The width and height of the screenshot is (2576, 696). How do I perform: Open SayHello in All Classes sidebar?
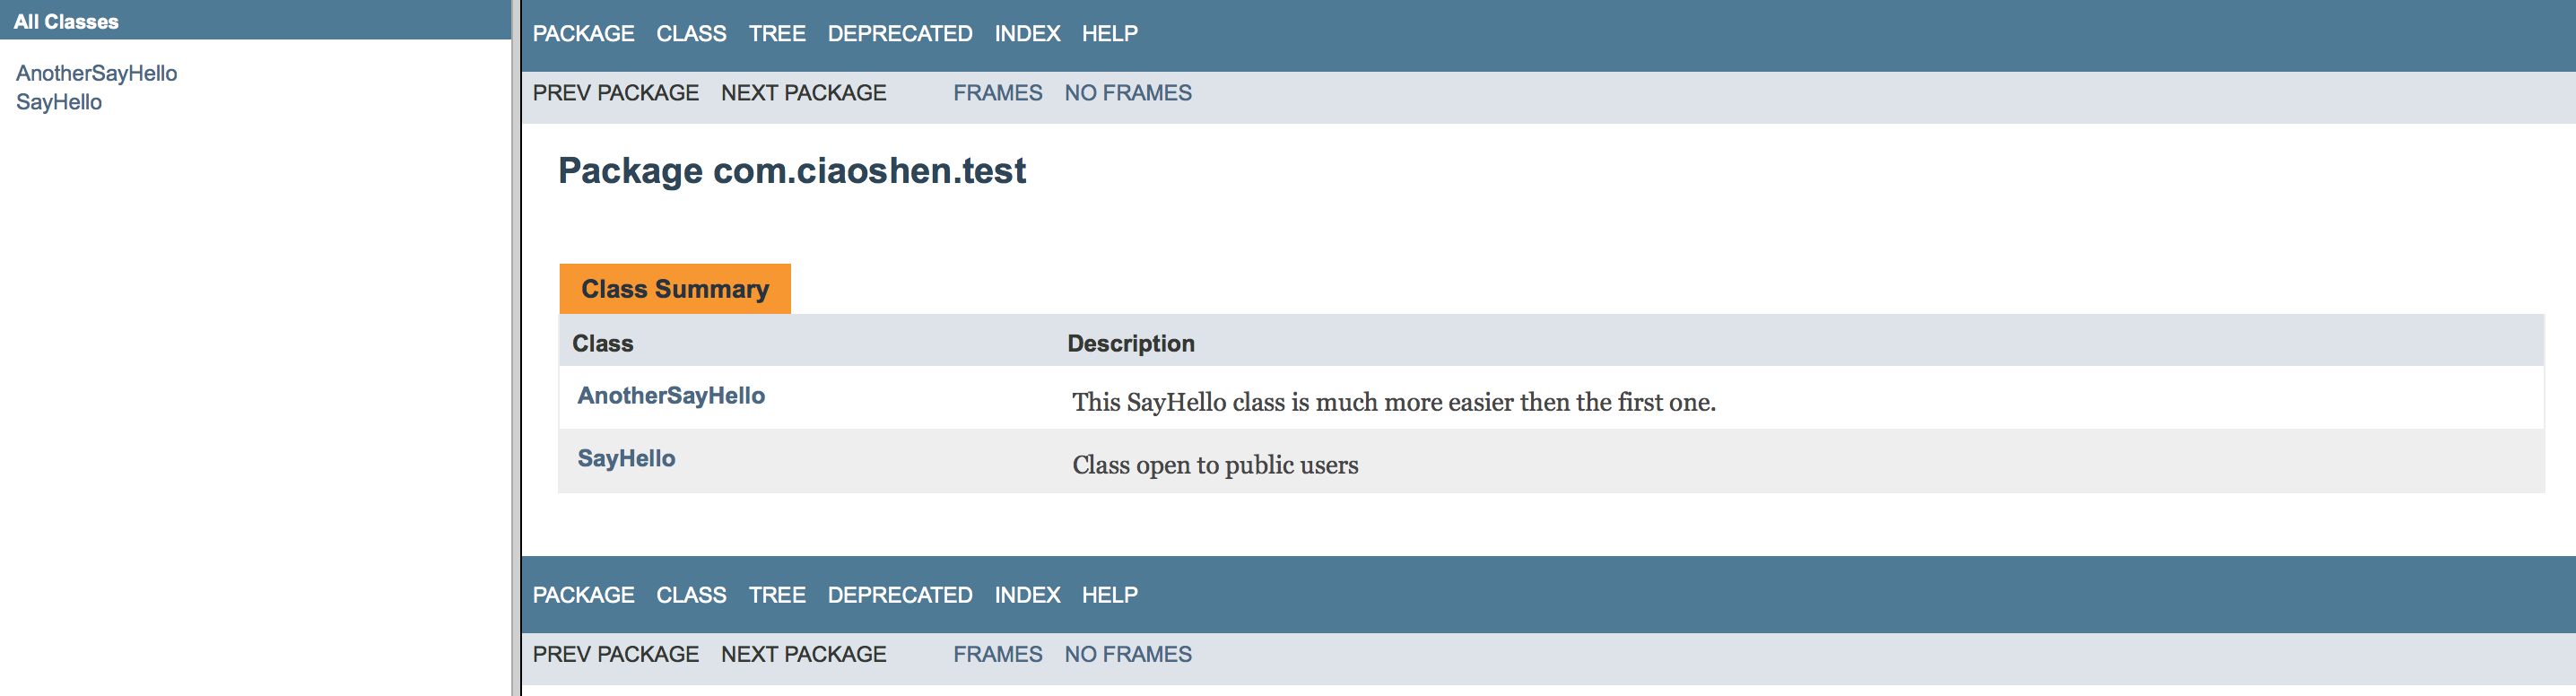coord(59,102)
